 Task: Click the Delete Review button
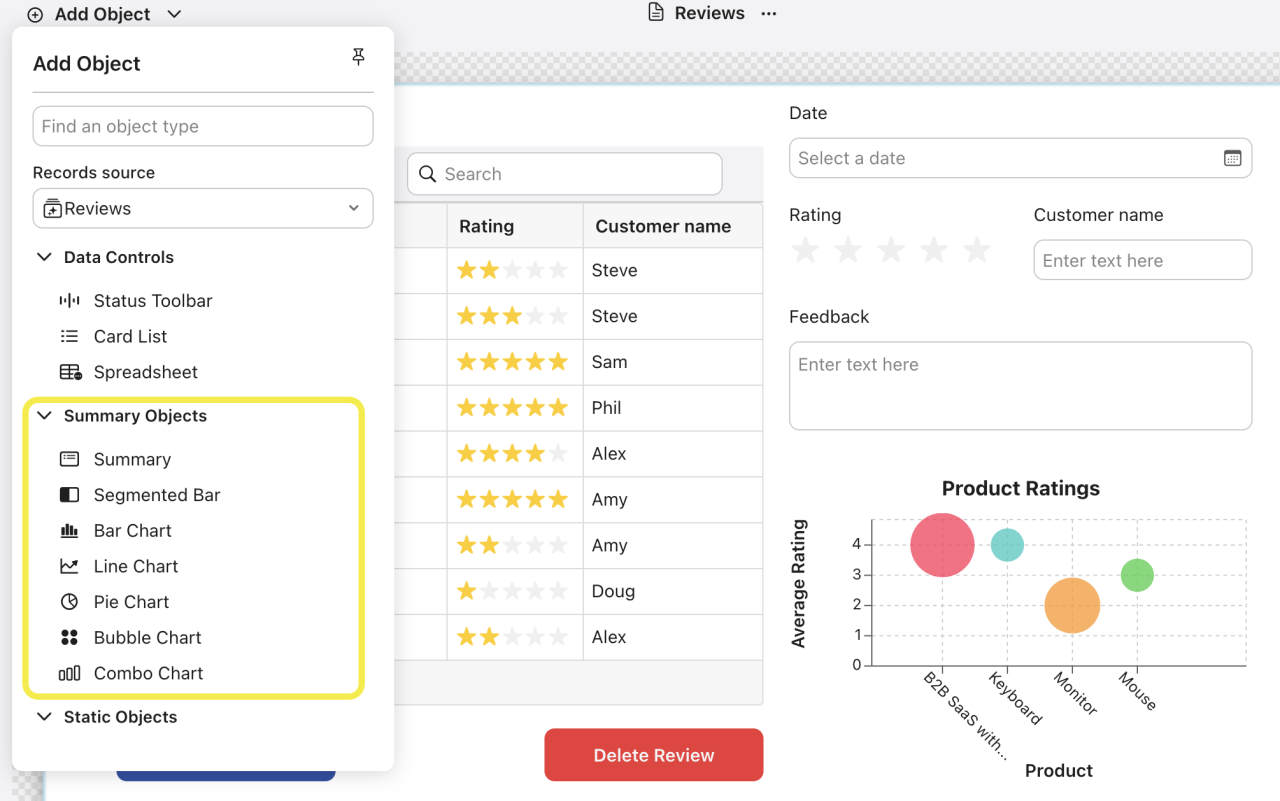click(653, 755)
